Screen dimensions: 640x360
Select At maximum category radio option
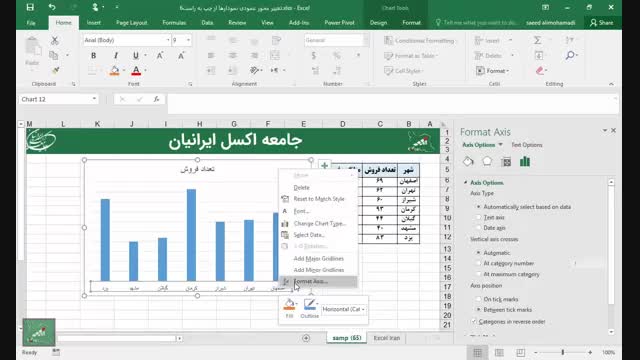point(479,274)
